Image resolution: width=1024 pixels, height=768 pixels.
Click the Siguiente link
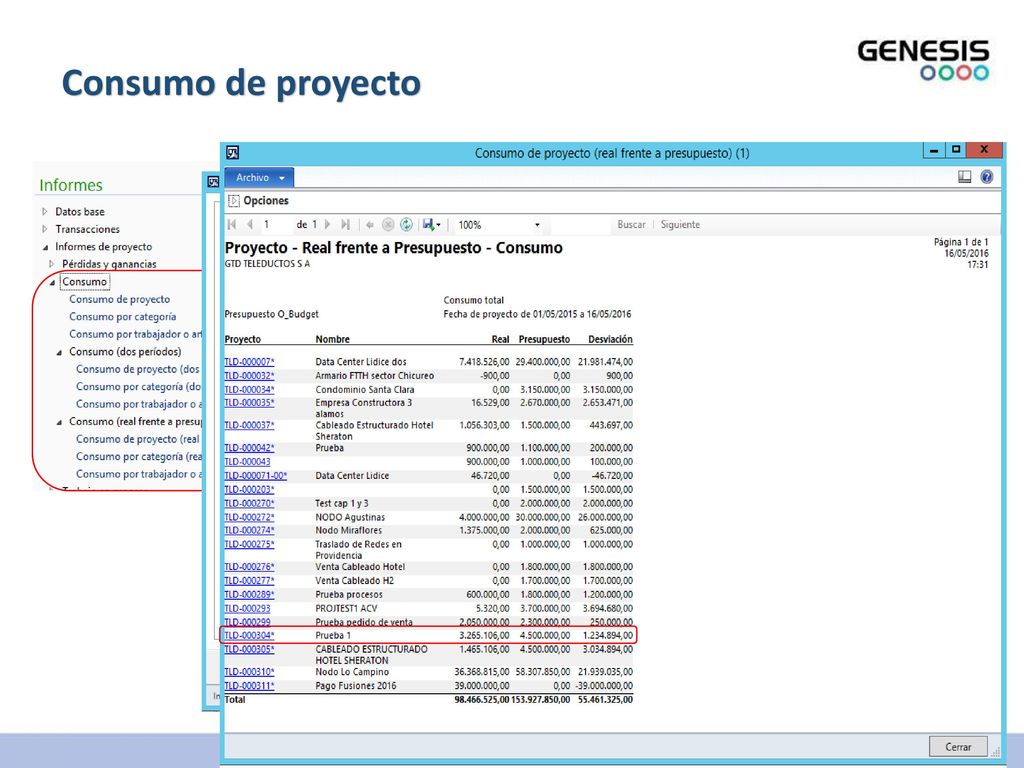(680, 225)
